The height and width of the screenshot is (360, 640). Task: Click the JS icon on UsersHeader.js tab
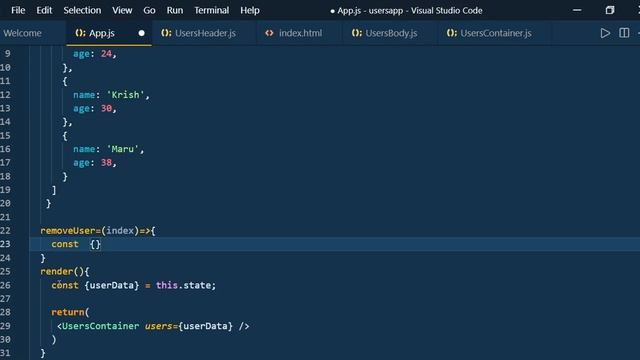166,33
